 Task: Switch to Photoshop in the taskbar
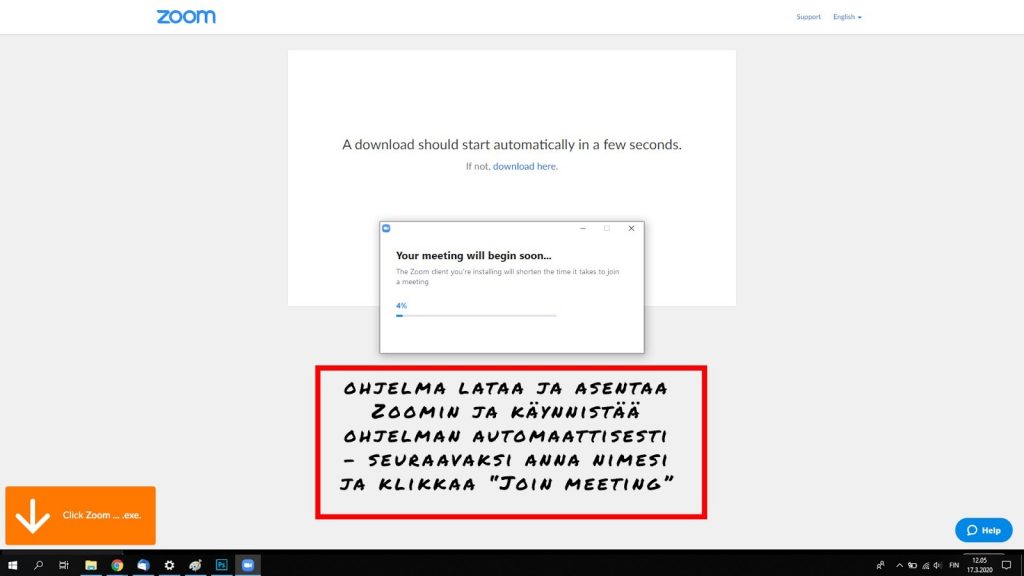click(x=221, y=565)
